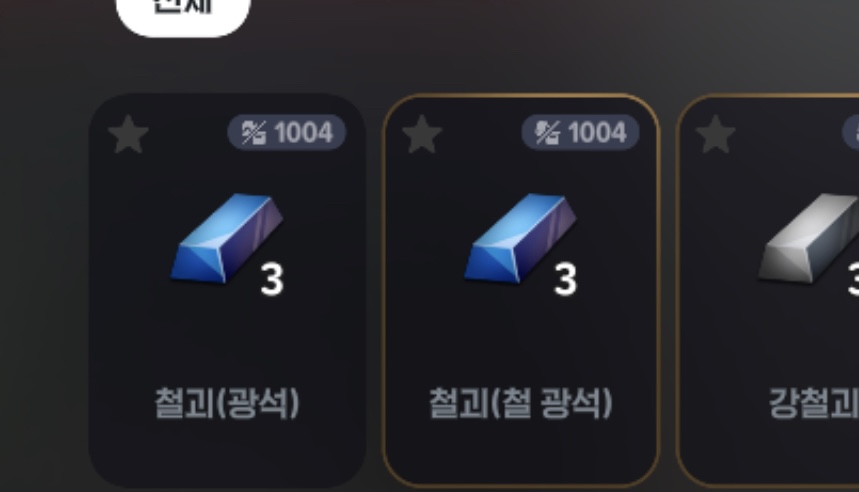Click the silver steel ingot icon

coord(808,238)
